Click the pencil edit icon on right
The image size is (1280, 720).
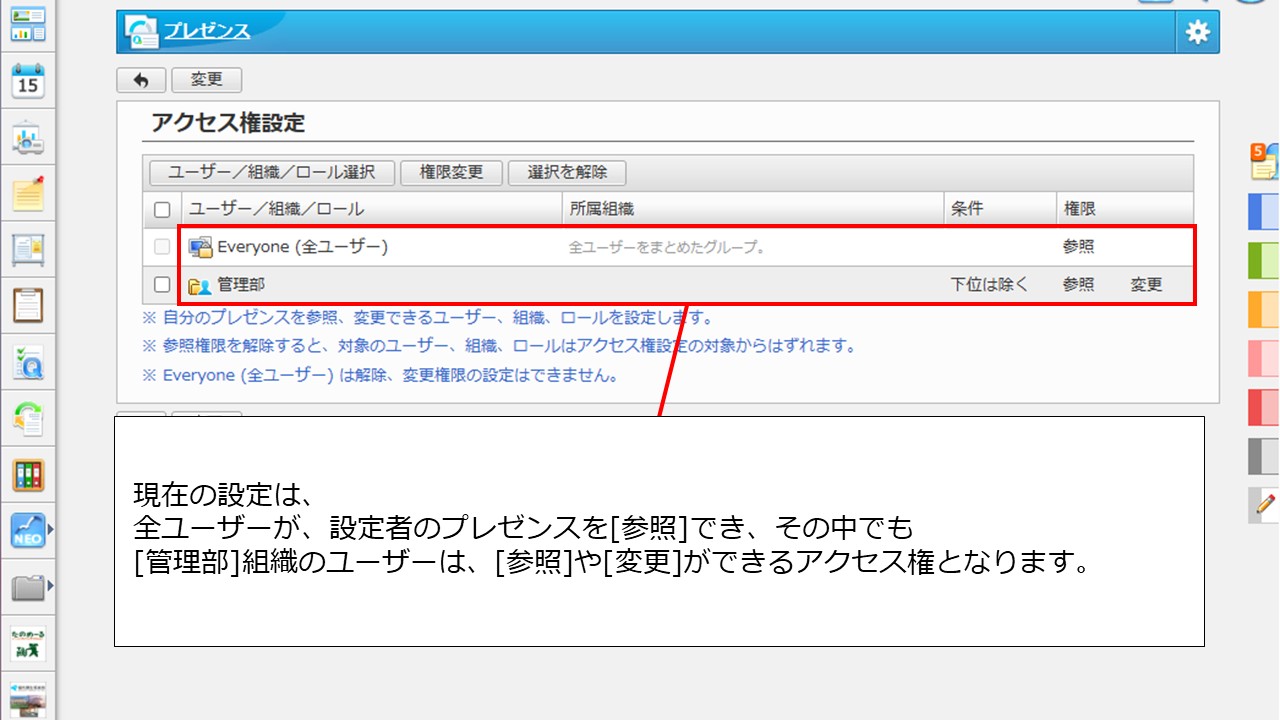pyautogui.click(x=1264, y=505)
